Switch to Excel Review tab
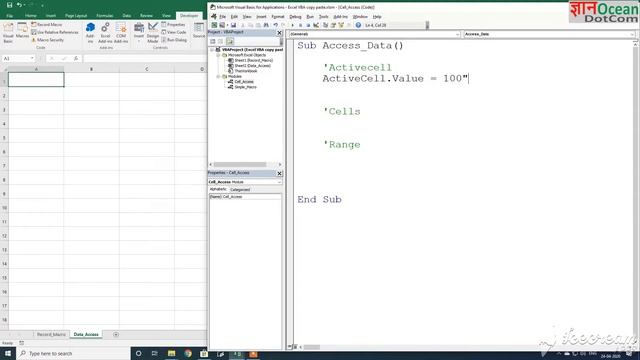The image size is (640, 360). pos(146,16)
